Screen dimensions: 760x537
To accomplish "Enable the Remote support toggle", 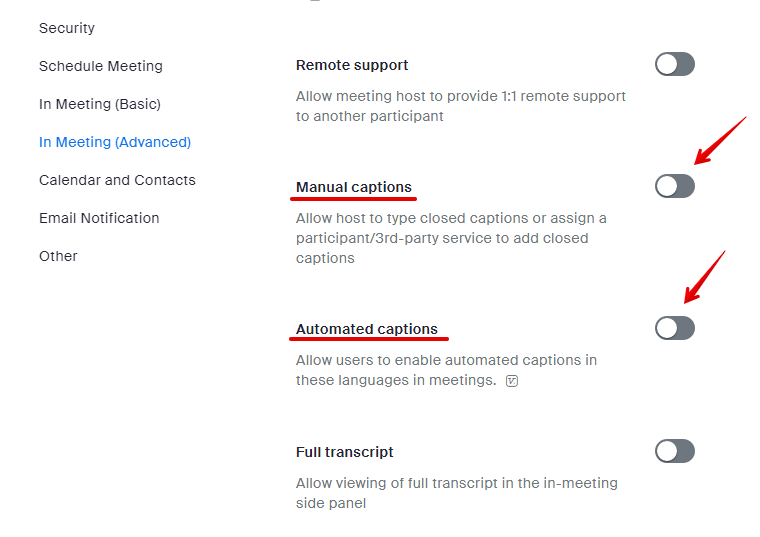I will [674, 65].
